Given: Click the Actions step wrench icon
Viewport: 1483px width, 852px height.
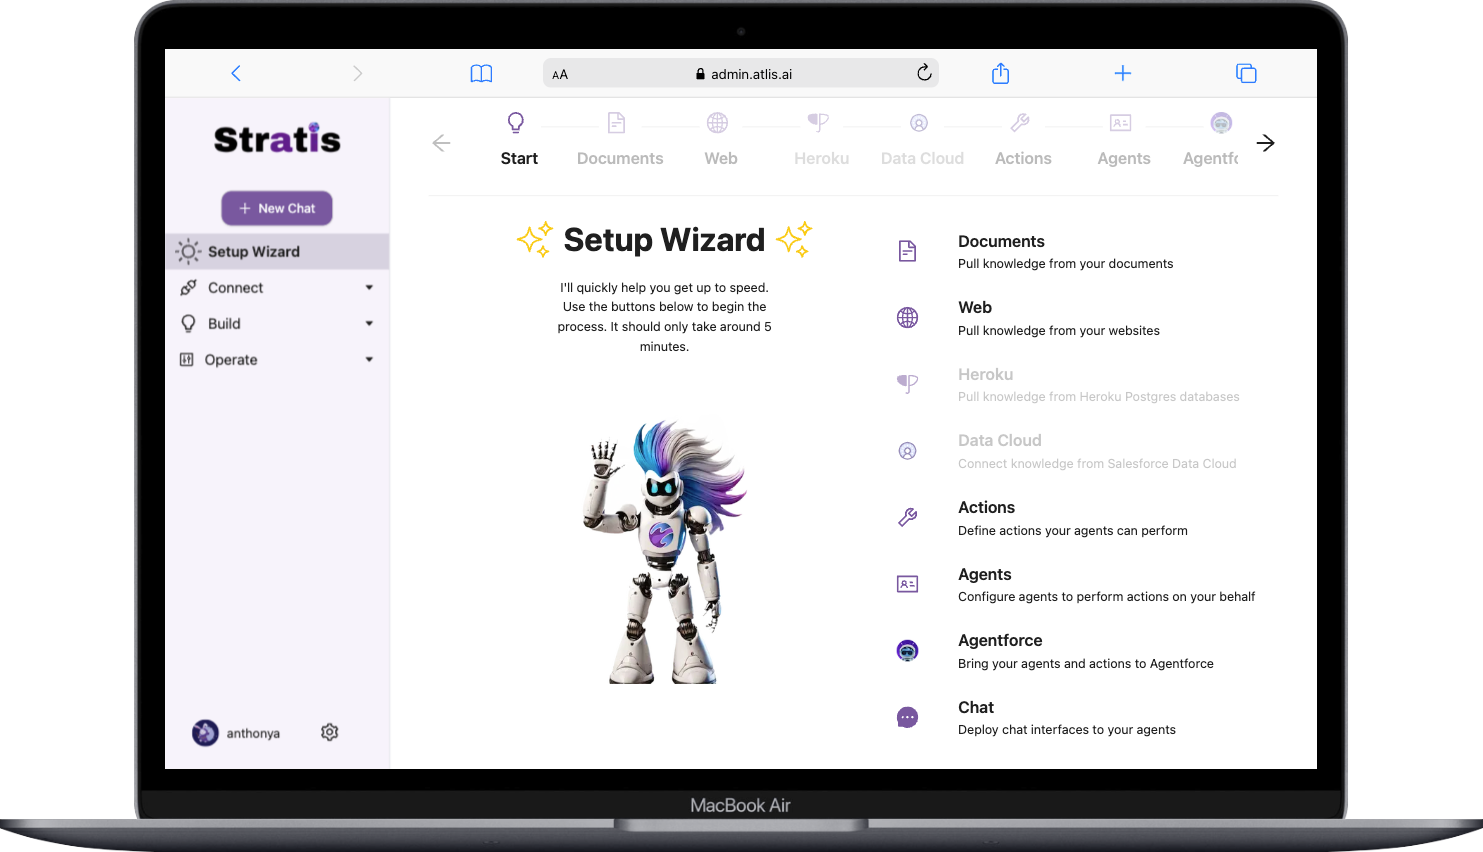Looking at the screenshot, I should coord(1020,123).
